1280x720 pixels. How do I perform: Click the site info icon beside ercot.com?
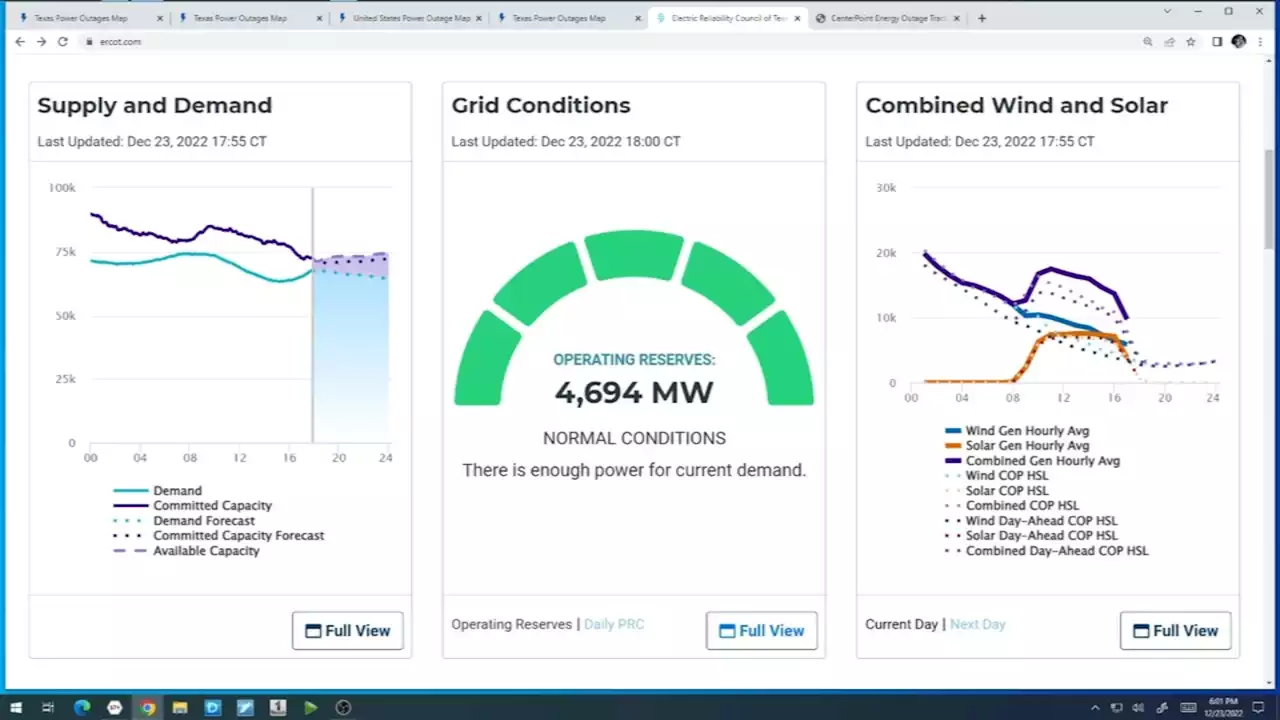tap(89, 42)
